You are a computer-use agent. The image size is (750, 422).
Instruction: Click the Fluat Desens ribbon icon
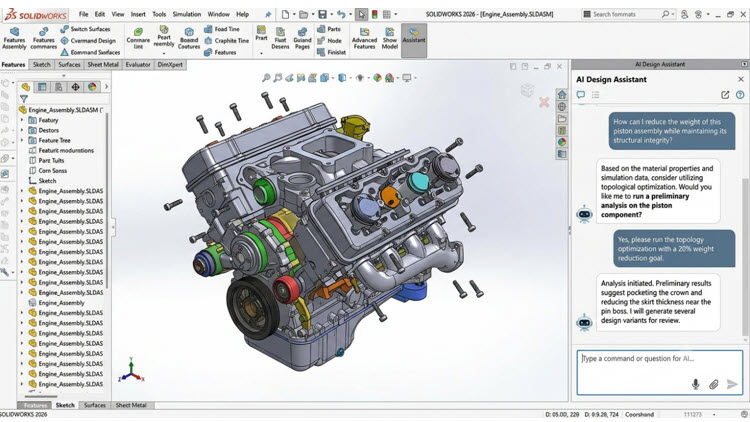coord(280,38)
